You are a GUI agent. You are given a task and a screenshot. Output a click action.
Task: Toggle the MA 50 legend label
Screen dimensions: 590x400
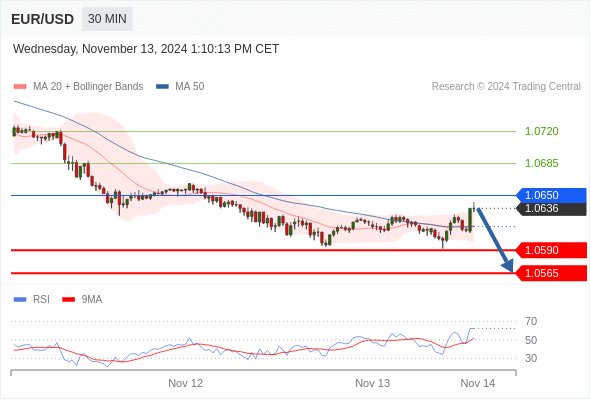(x=190, y=87)
